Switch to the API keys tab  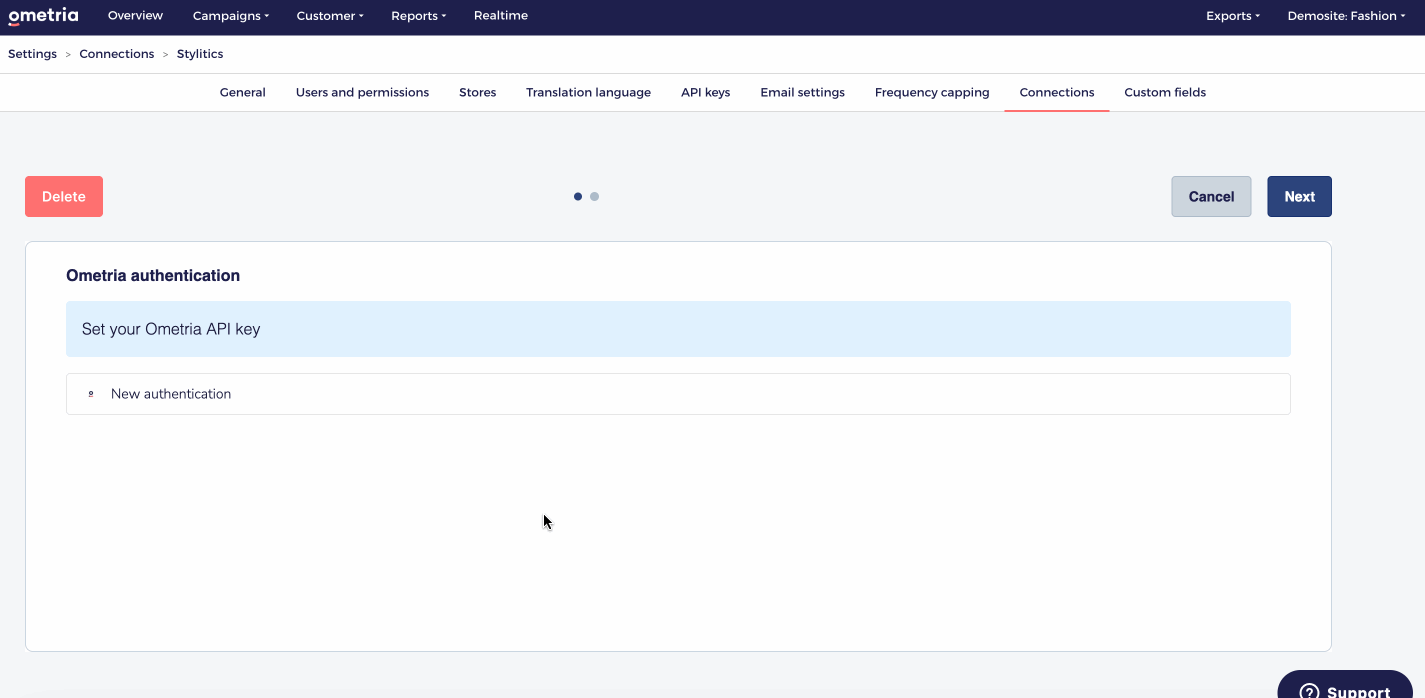click(x=706, y=92)
